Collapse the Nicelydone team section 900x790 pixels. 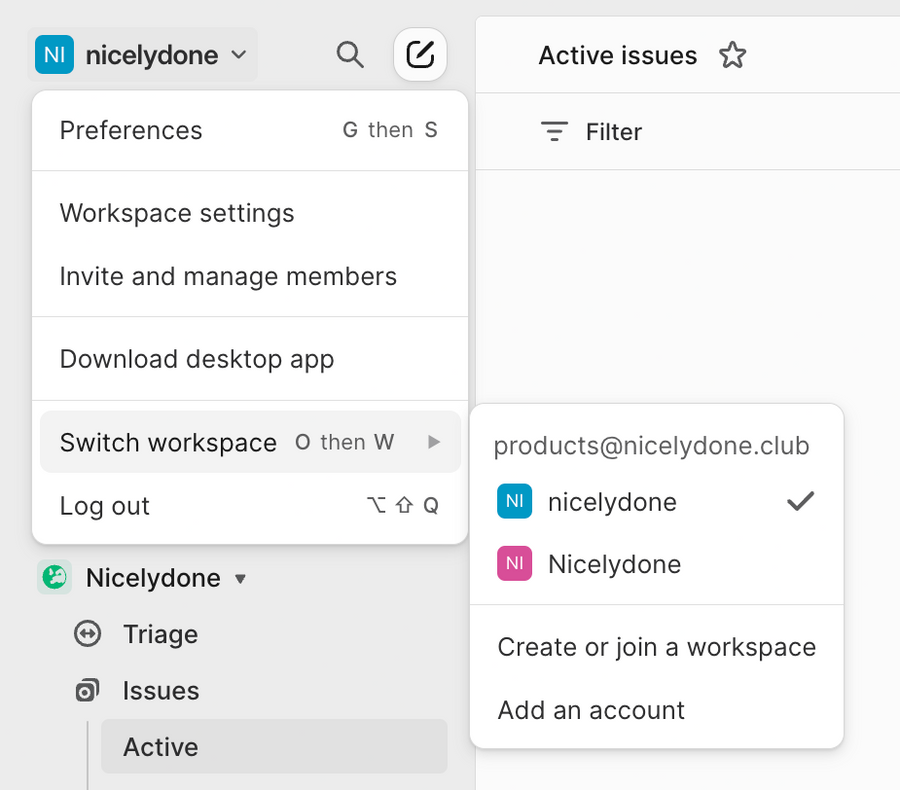pyautogui.click(x=240, y=577)
